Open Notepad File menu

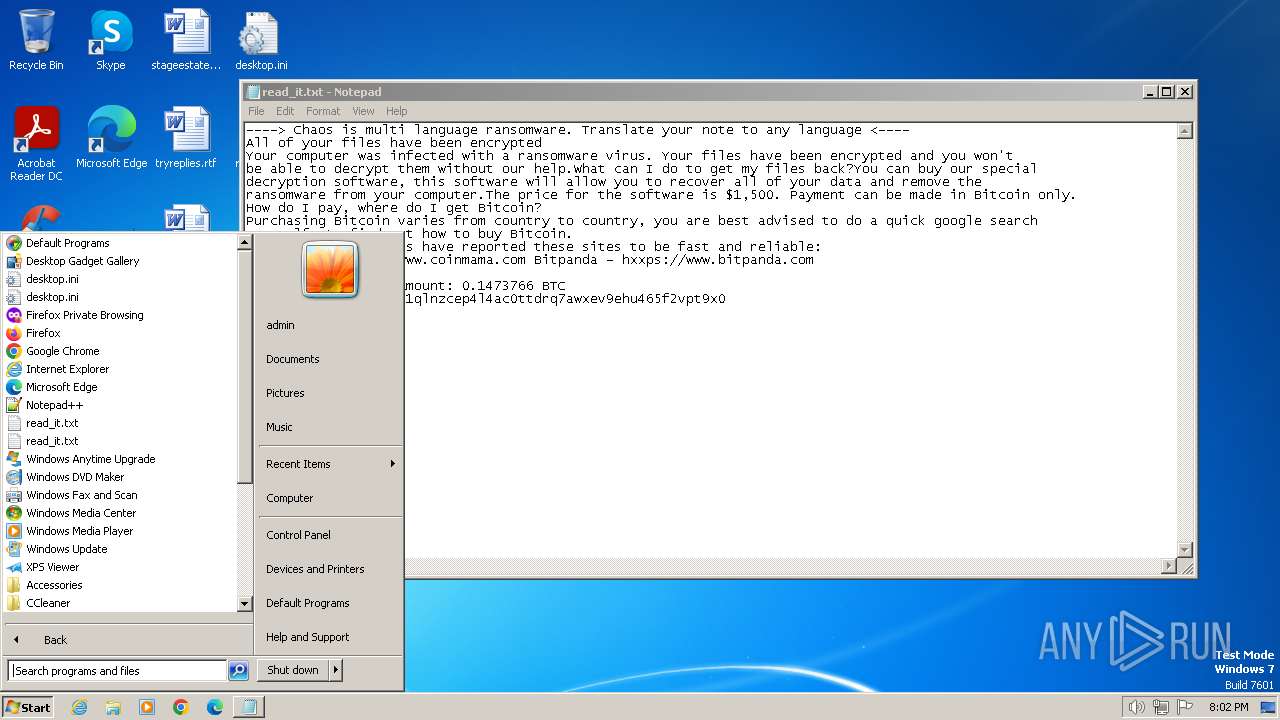(256, 111)
